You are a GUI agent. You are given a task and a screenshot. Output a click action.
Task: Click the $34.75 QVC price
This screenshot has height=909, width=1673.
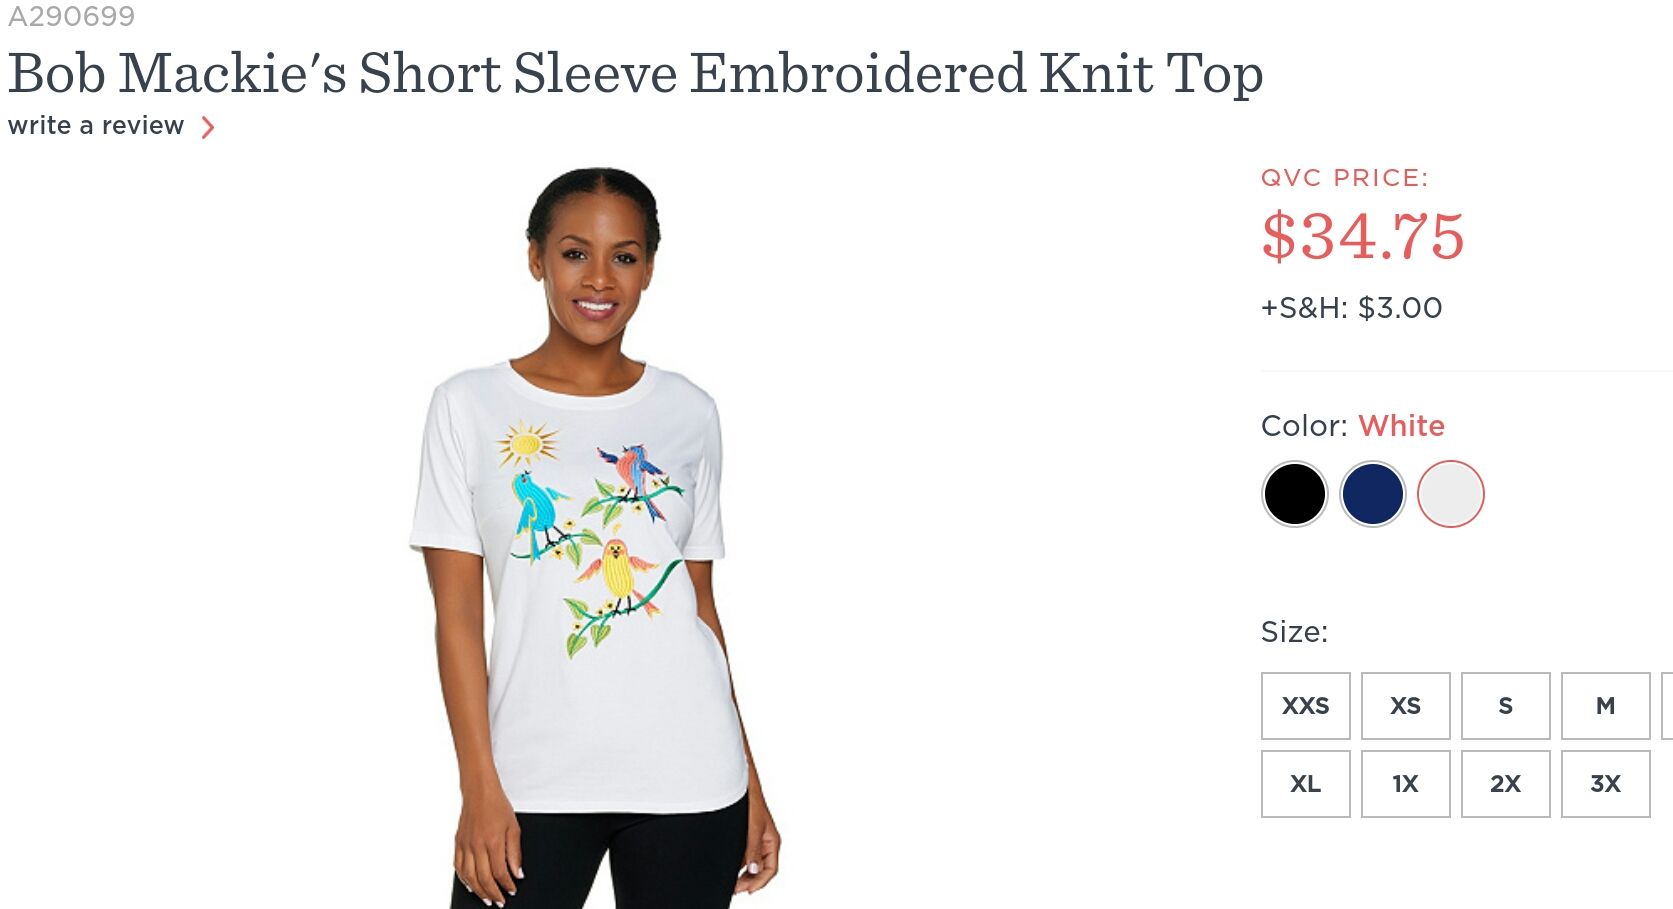(1363, 236)
